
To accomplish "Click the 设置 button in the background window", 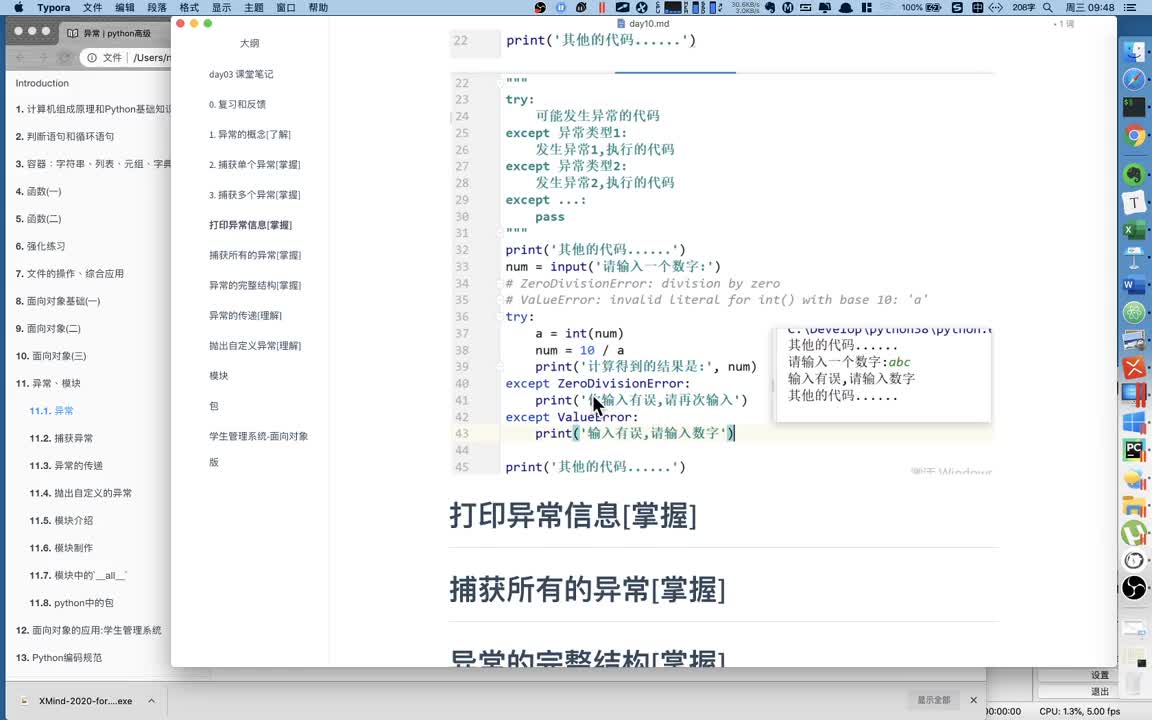I will [1099, 675].
